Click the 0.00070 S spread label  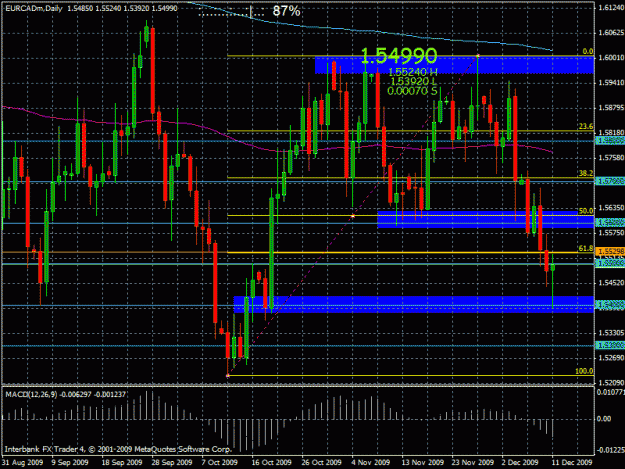point(412,91)
